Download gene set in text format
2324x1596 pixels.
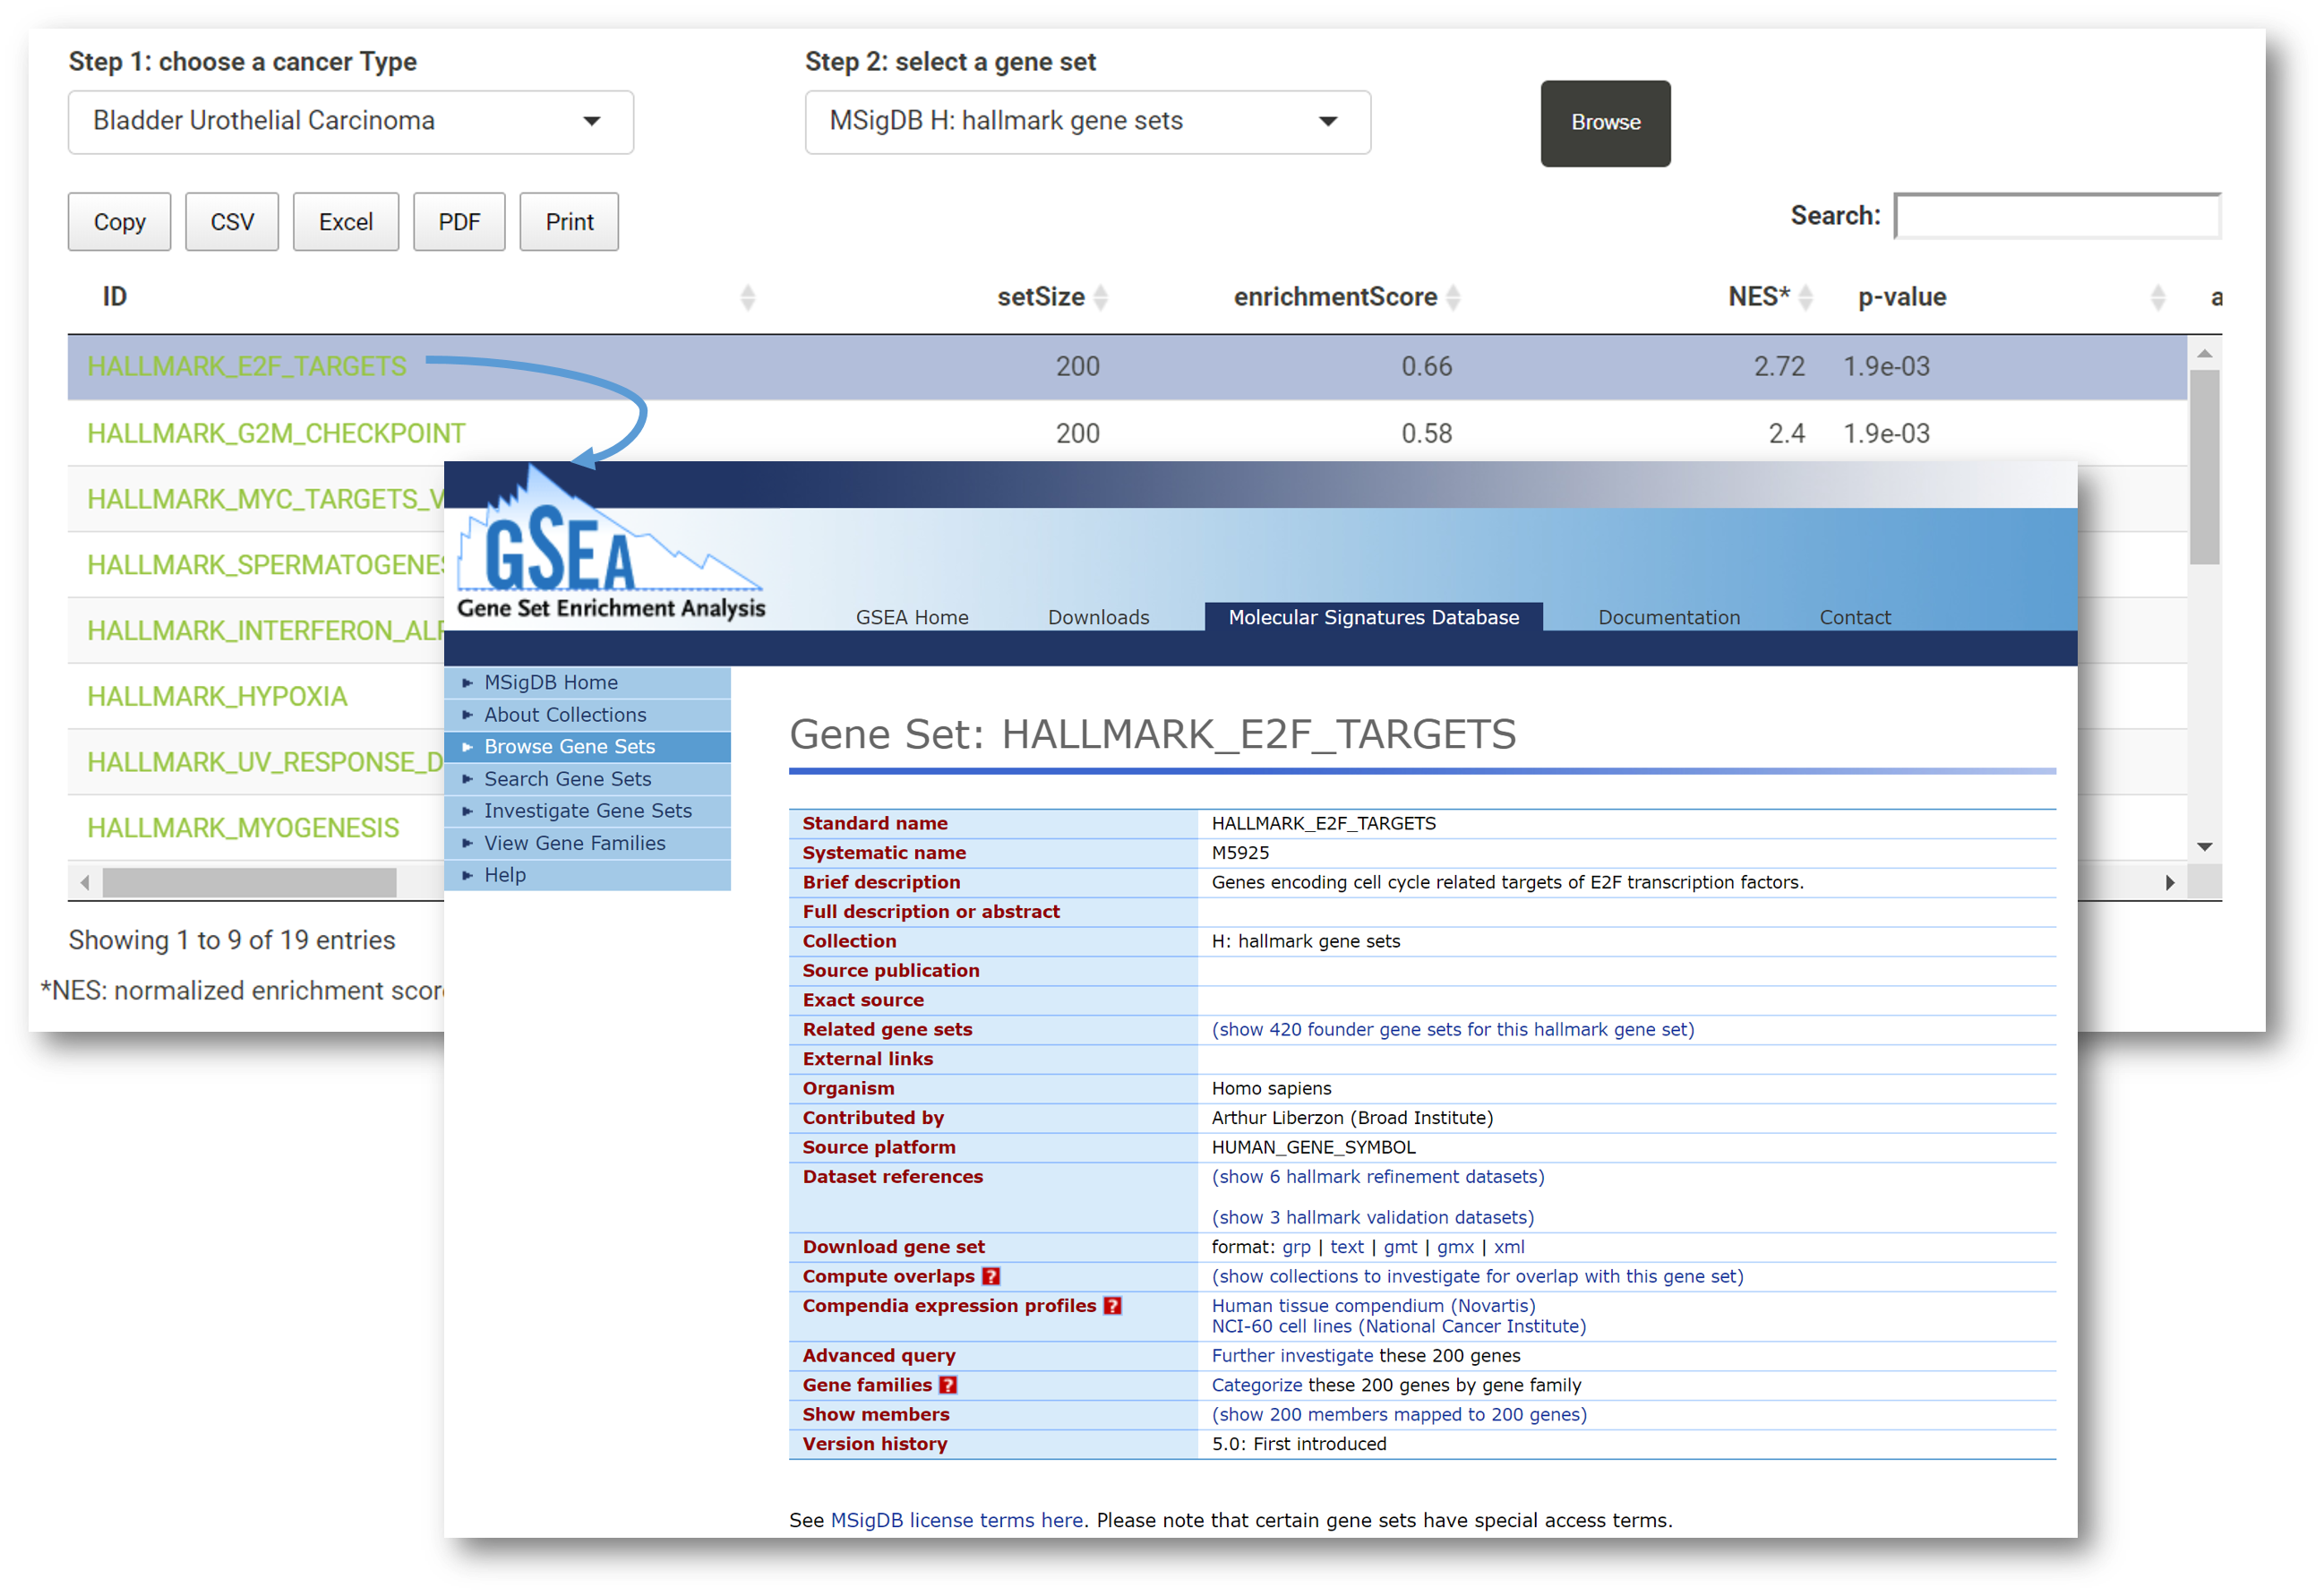click(1346, 1248)
